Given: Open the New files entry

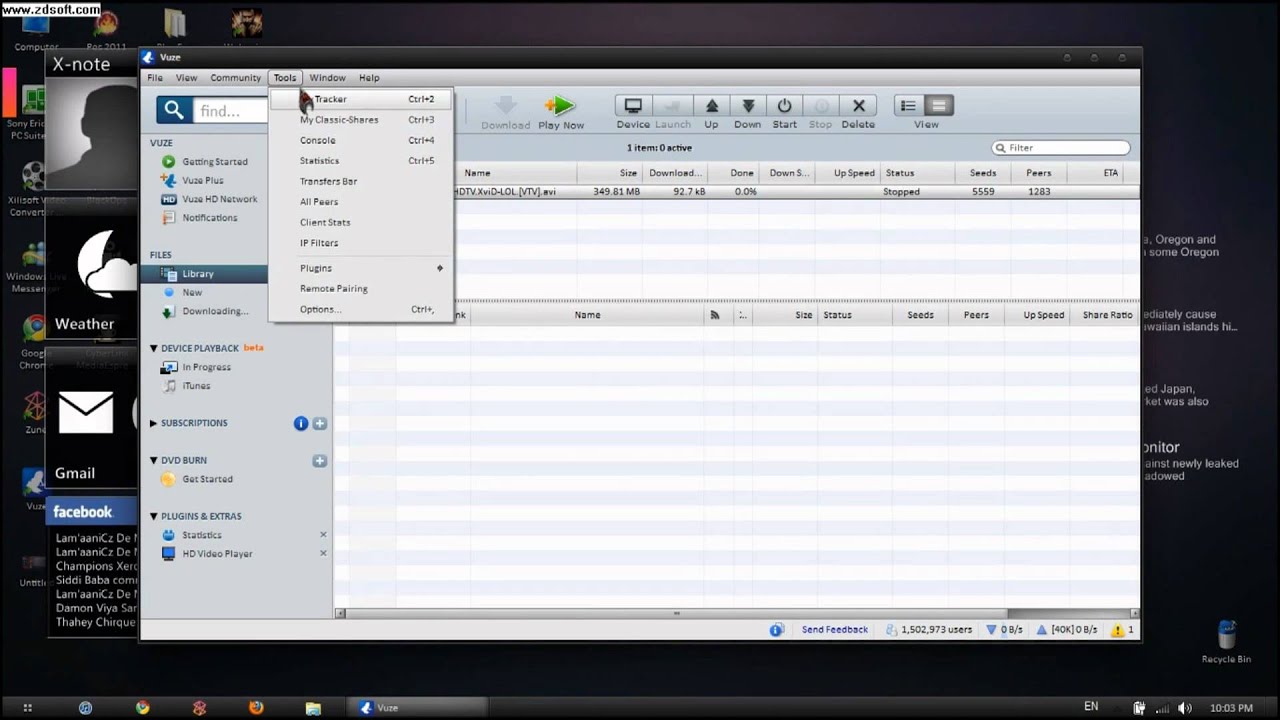Looking at the screenshot, I should click(192, 292).
